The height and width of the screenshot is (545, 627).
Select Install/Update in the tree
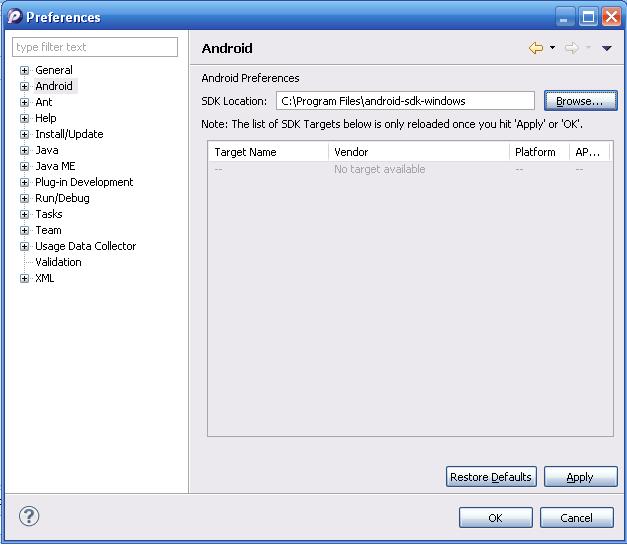(x=69, y=134)
